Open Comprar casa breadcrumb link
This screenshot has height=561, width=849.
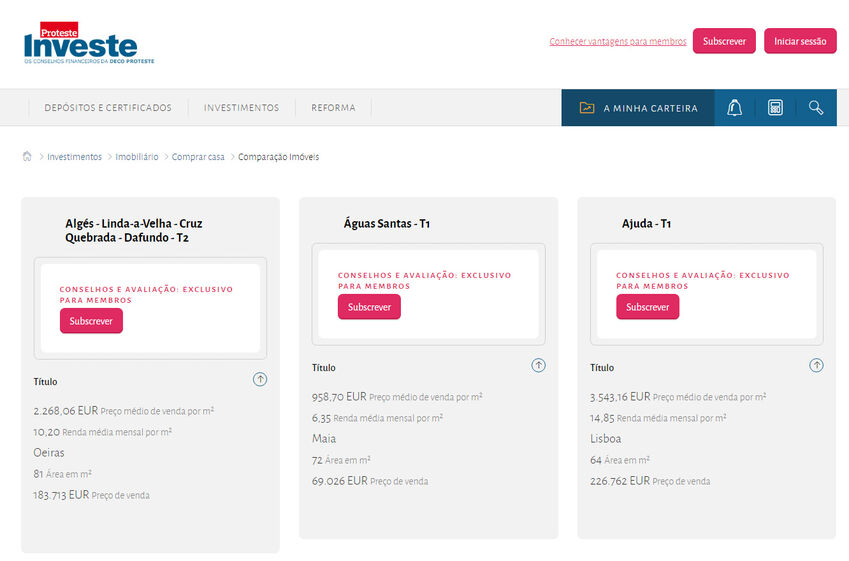(x=198, y=157)
